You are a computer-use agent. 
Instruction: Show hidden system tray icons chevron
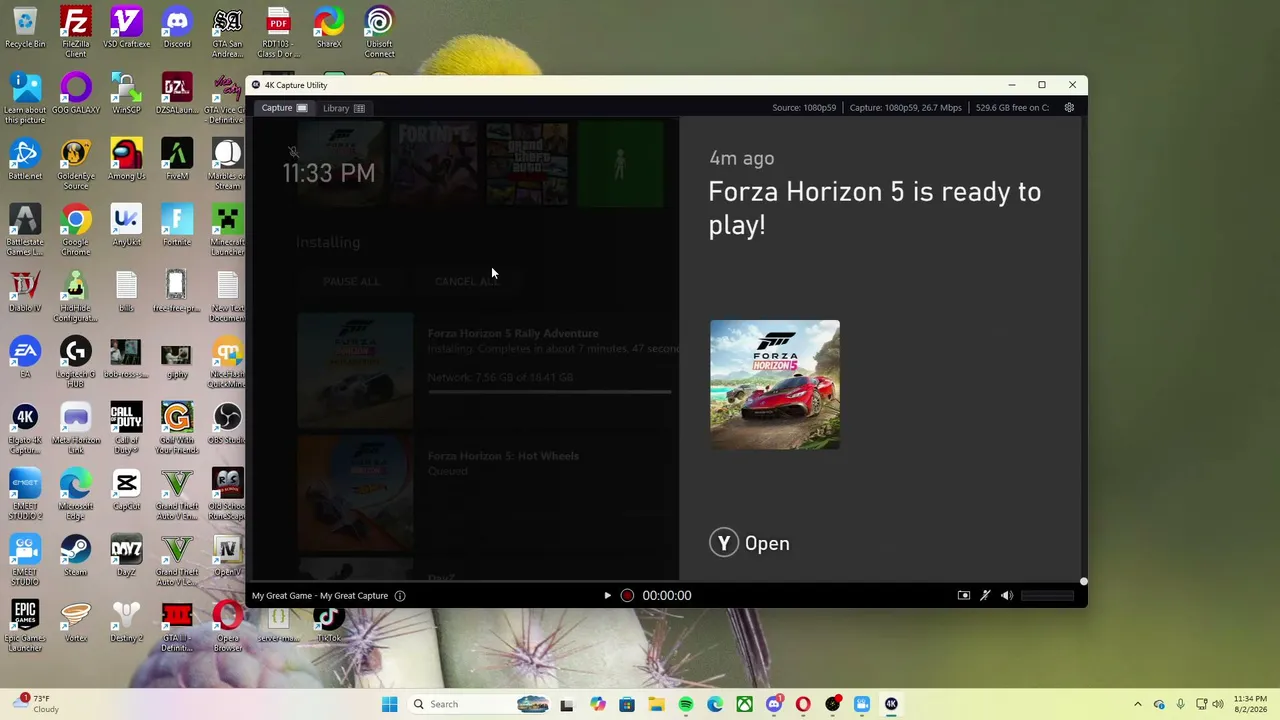[x=1137, y=704]
